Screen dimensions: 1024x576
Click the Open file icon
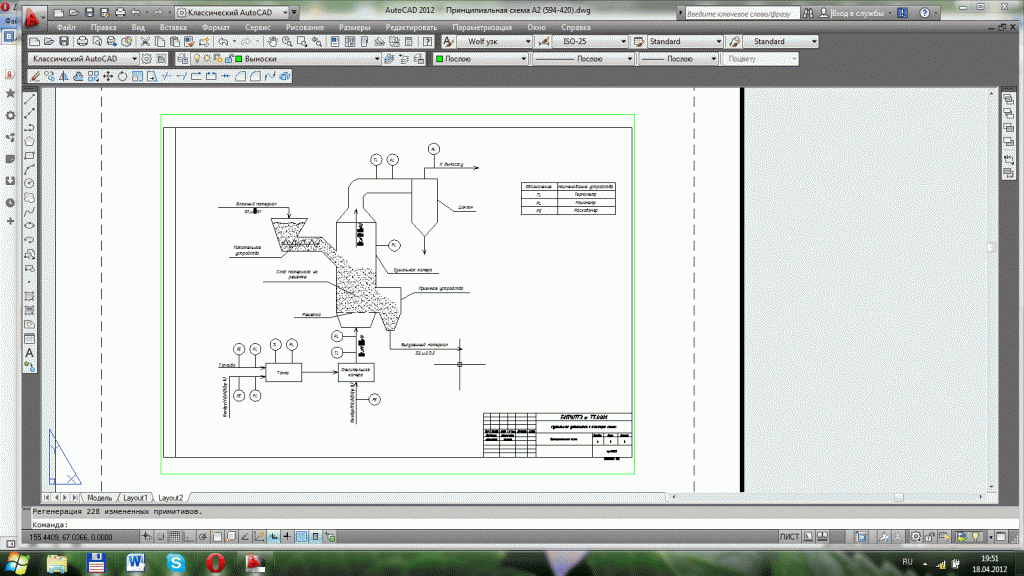coord(49,41)
